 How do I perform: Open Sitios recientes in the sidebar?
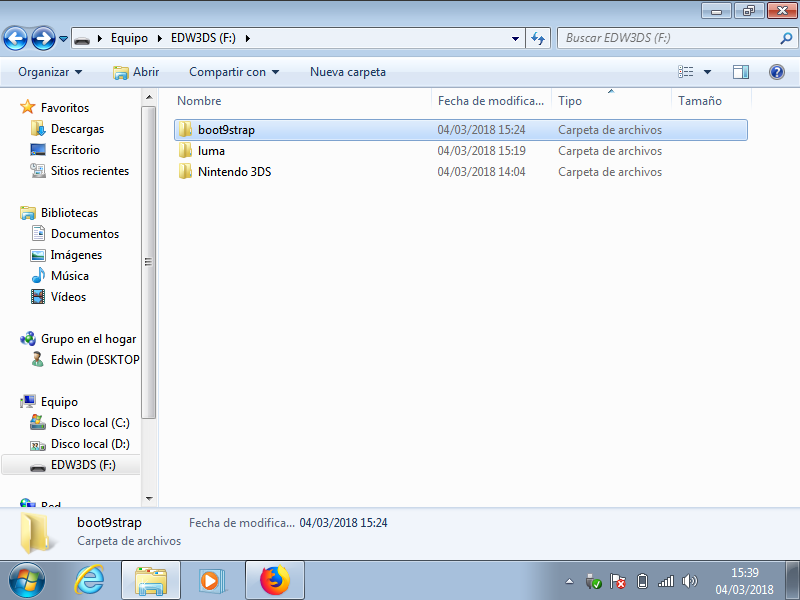point(90,171)
